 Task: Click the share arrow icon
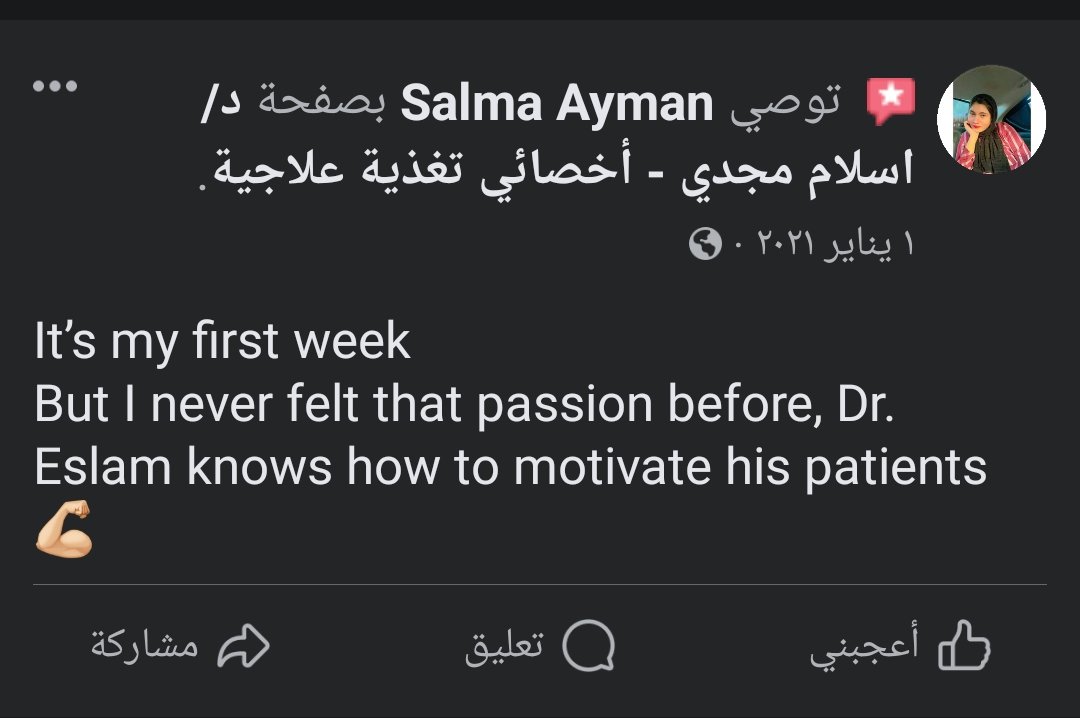(x=244, y=647)
